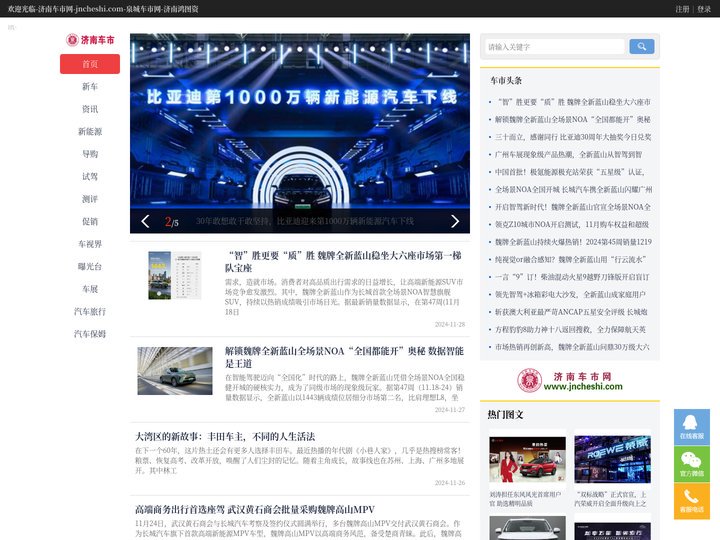Viewport: 720px width, 540px height.
Task: Open 新能源 menu item
Action: point(90,131)
